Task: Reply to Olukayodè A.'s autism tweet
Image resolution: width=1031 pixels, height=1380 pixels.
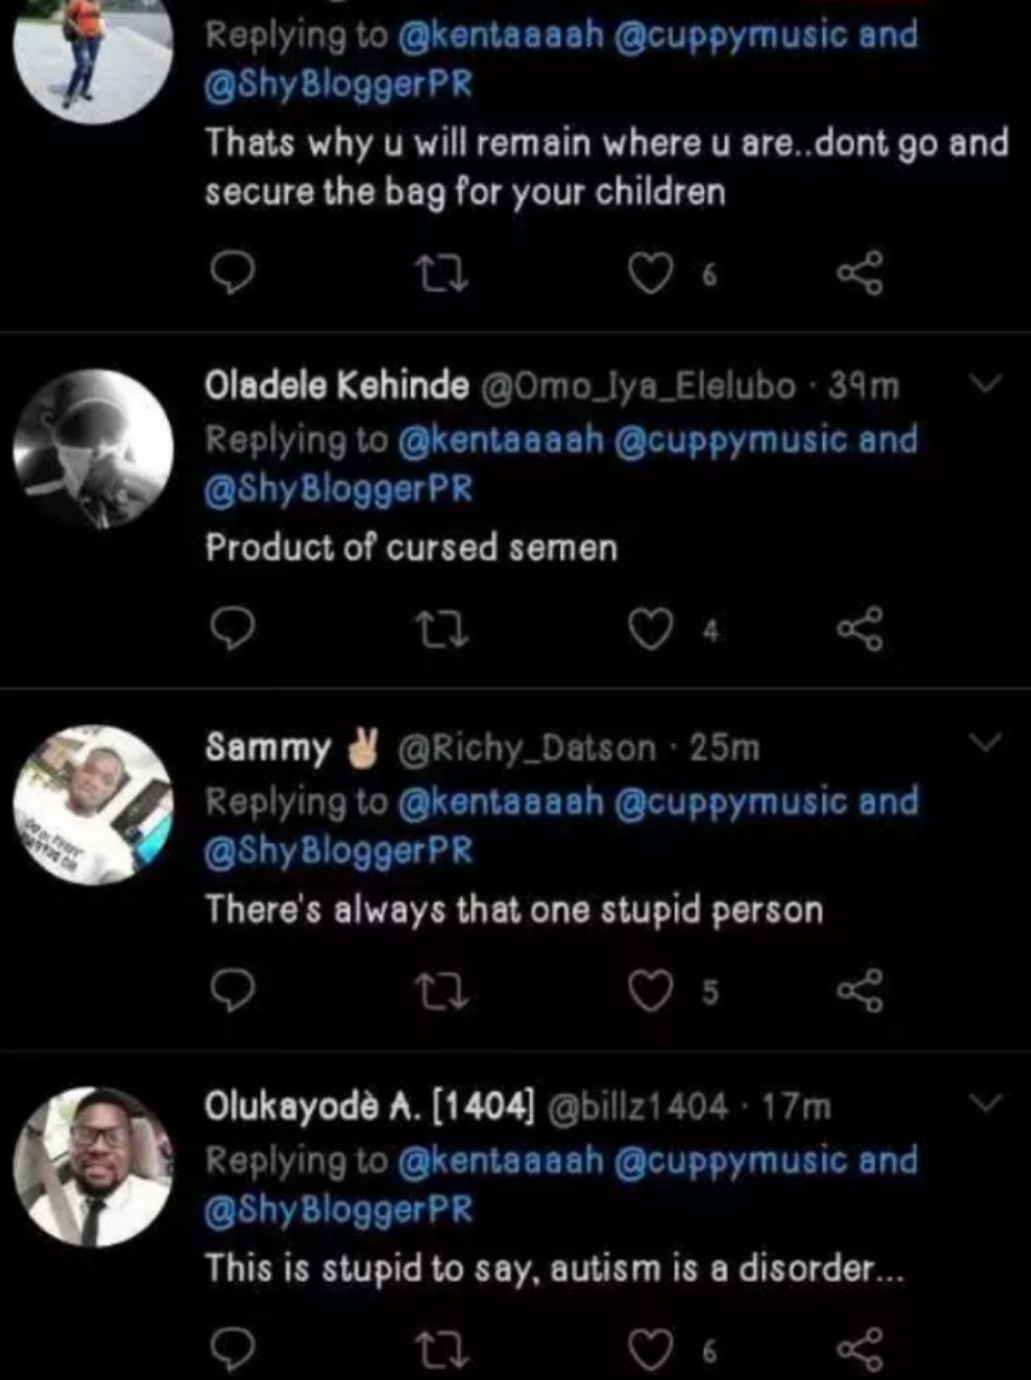Action: (x=233, y=1350)
